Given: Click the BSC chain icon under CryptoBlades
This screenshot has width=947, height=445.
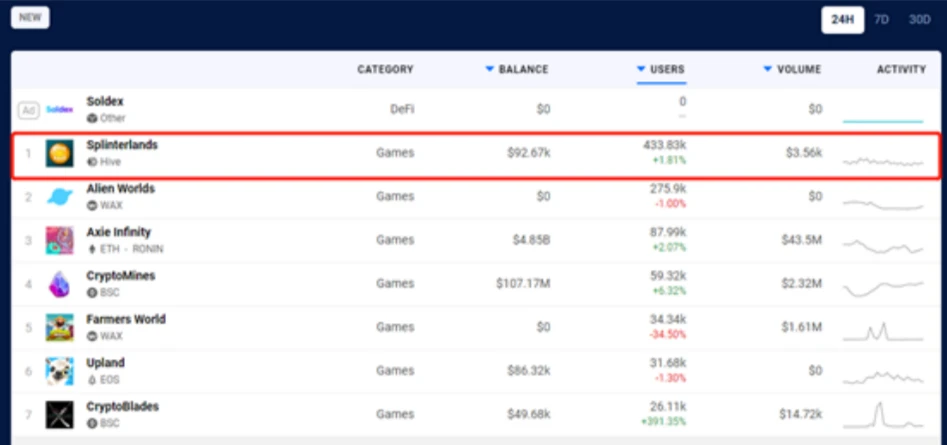Looking at the screenshot, I should (92, 423).
